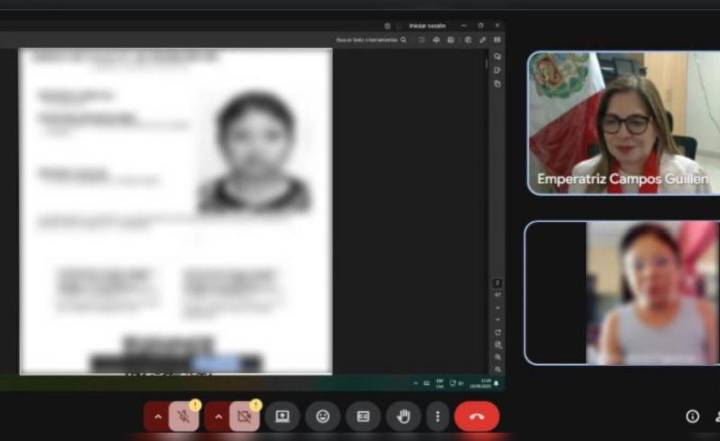Expand hidden system tray icons chevron
Screen dimensions: 720x441
tap(416, 383)
